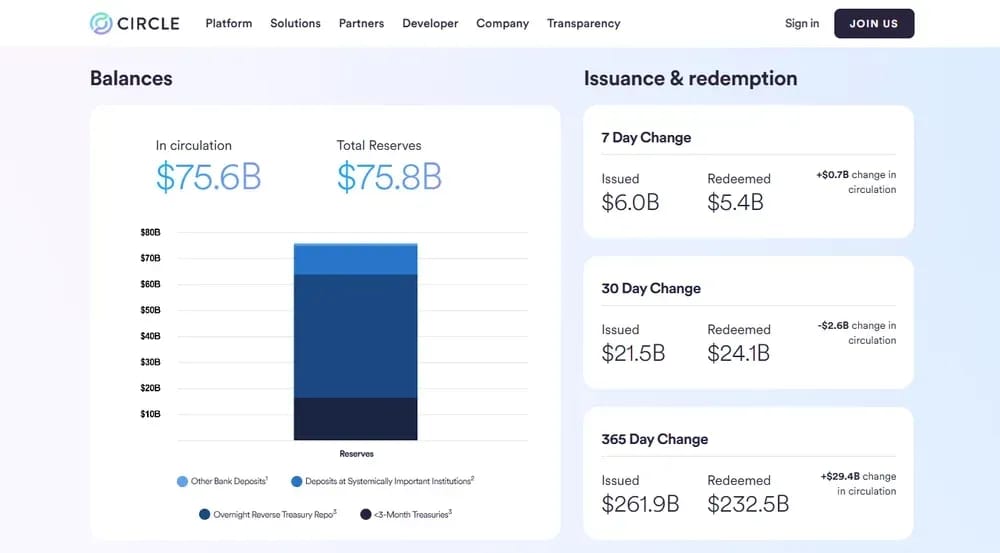Click the dark navy bottom bar segment

coord(355,419)
